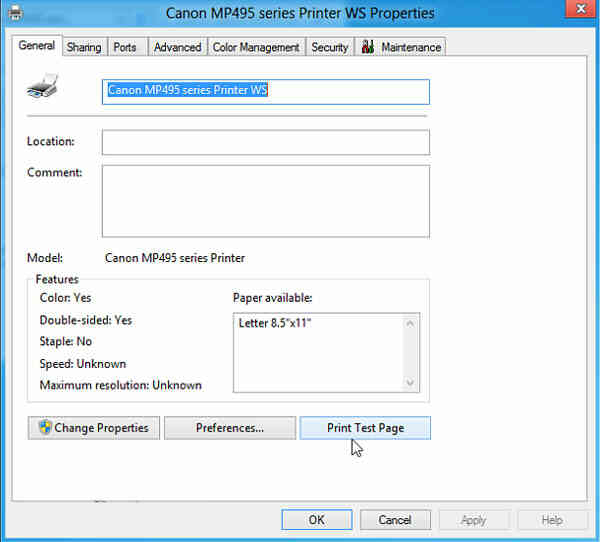This screenshot has height=542, width=600.
Task: Select Letter 8.5"x11" in paper list
Action: 275,323
